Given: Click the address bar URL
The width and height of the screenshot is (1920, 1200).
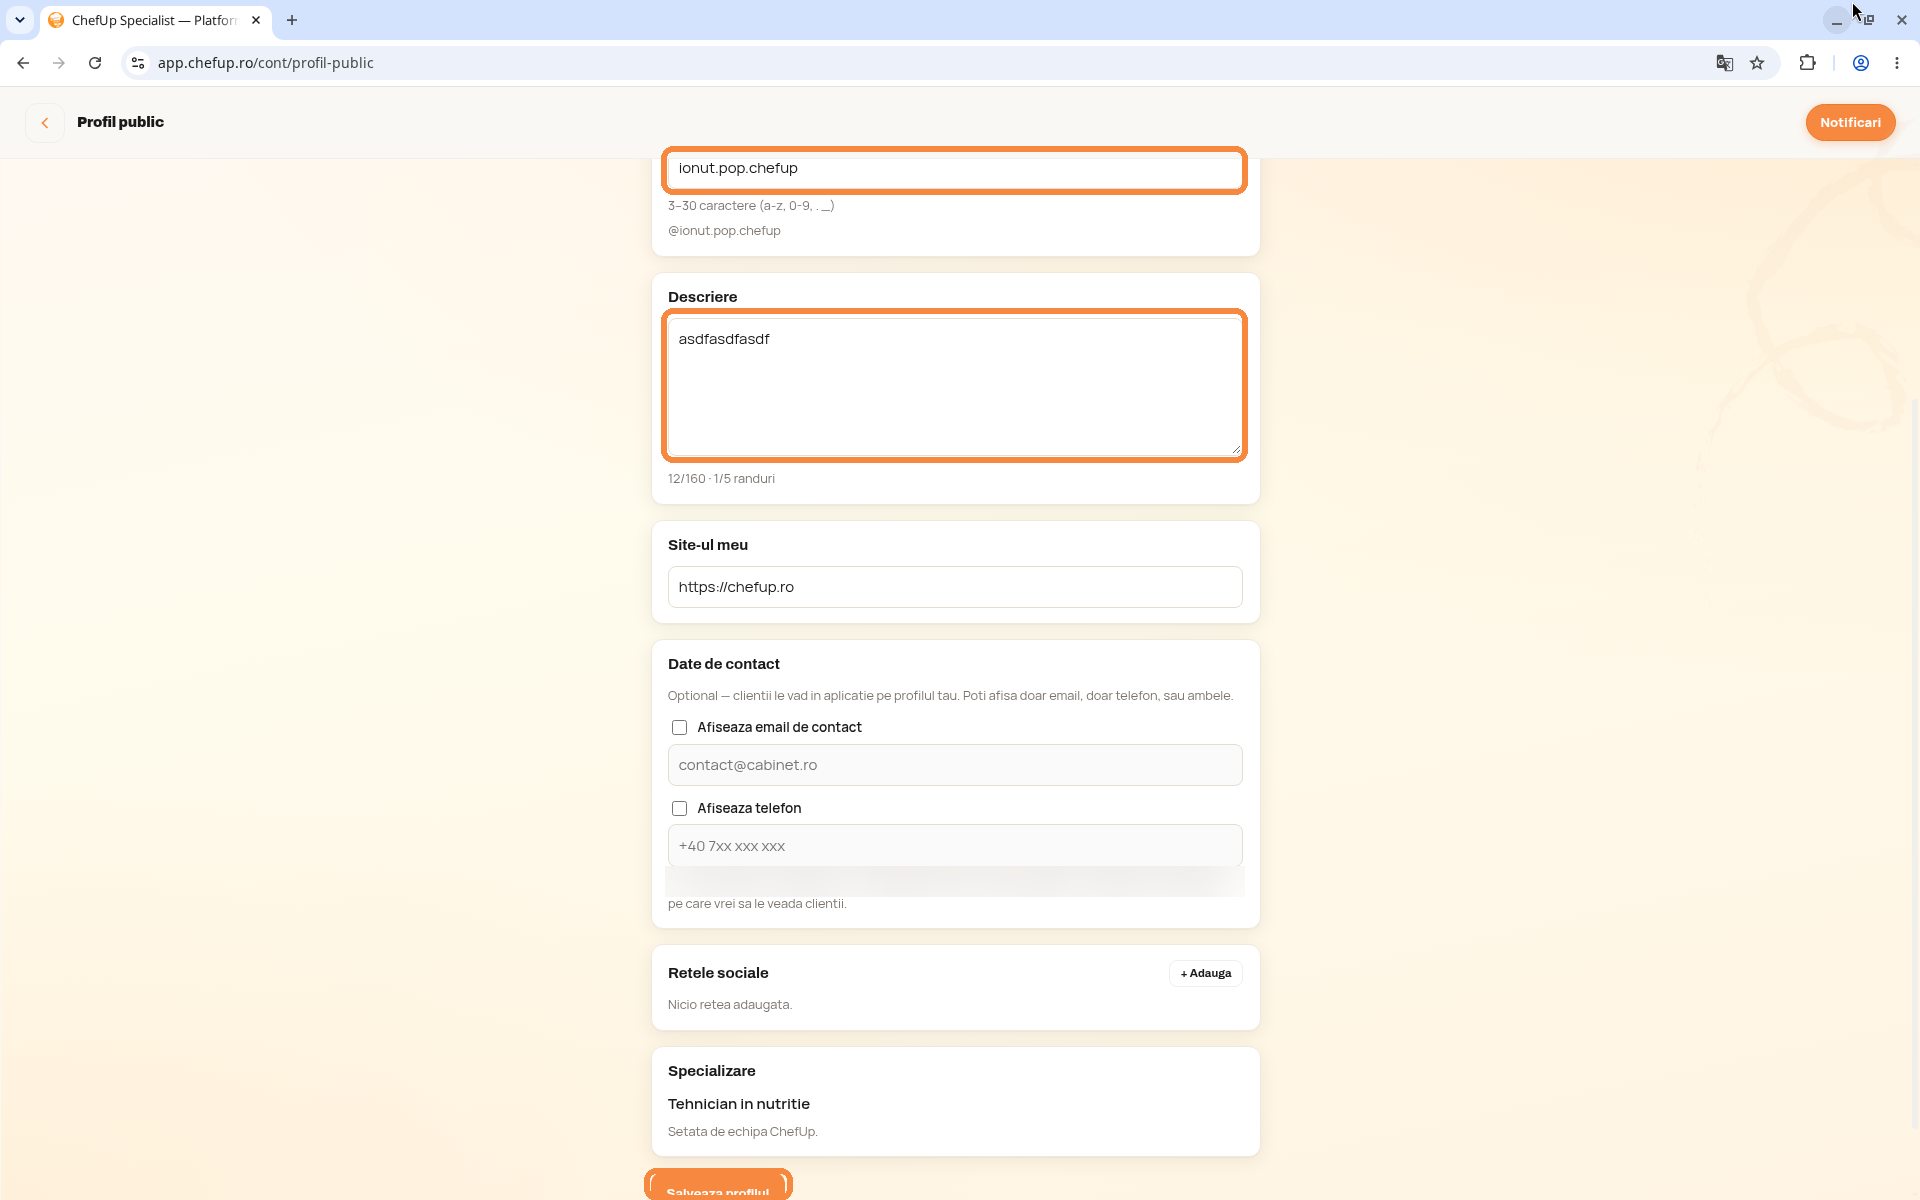Looking at the screenshot, I should click(x=266, y=63).
